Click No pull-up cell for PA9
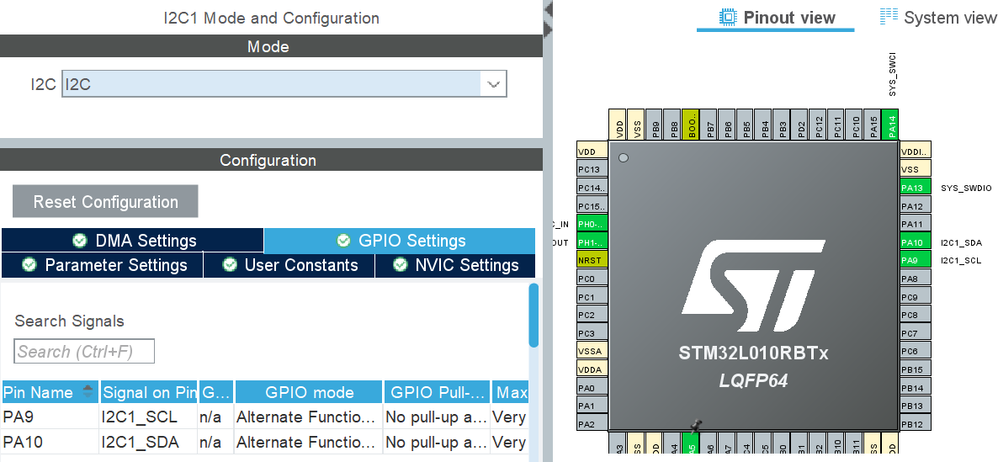This screenshot has width=998, height=462. pos(437,417)
